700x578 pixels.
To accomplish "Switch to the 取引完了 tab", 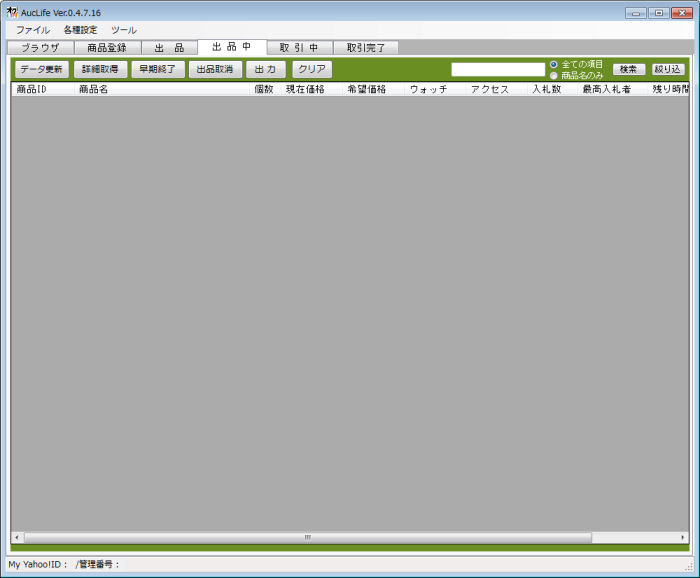I will pos(366,48).
